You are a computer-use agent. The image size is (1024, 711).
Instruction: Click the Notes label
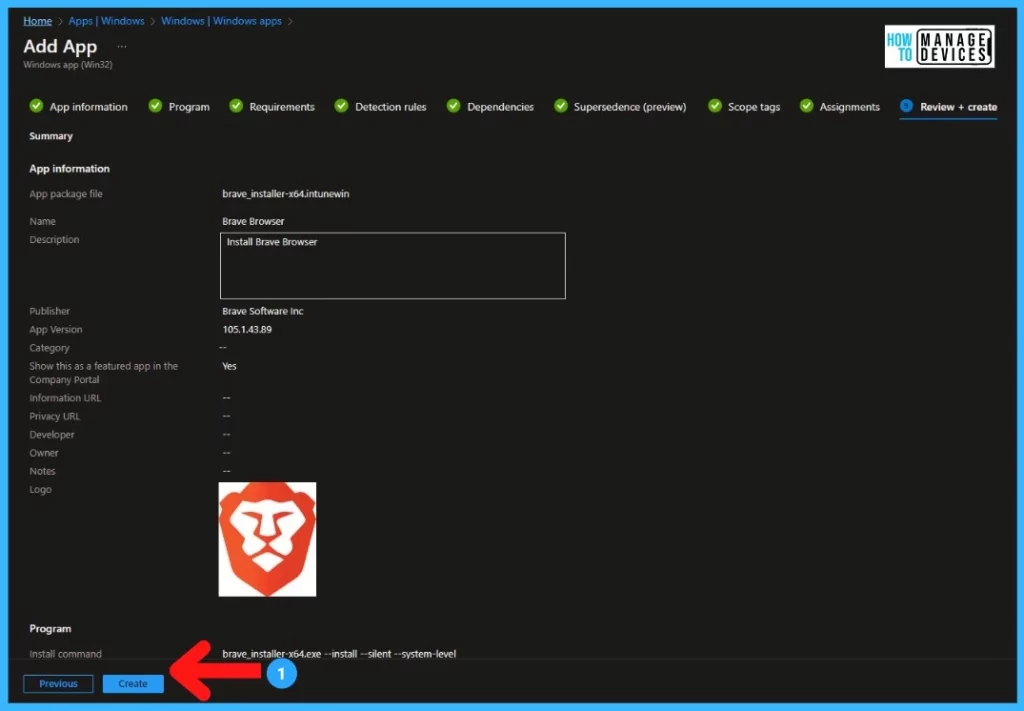pyautogui.click(x=42, y=471)
